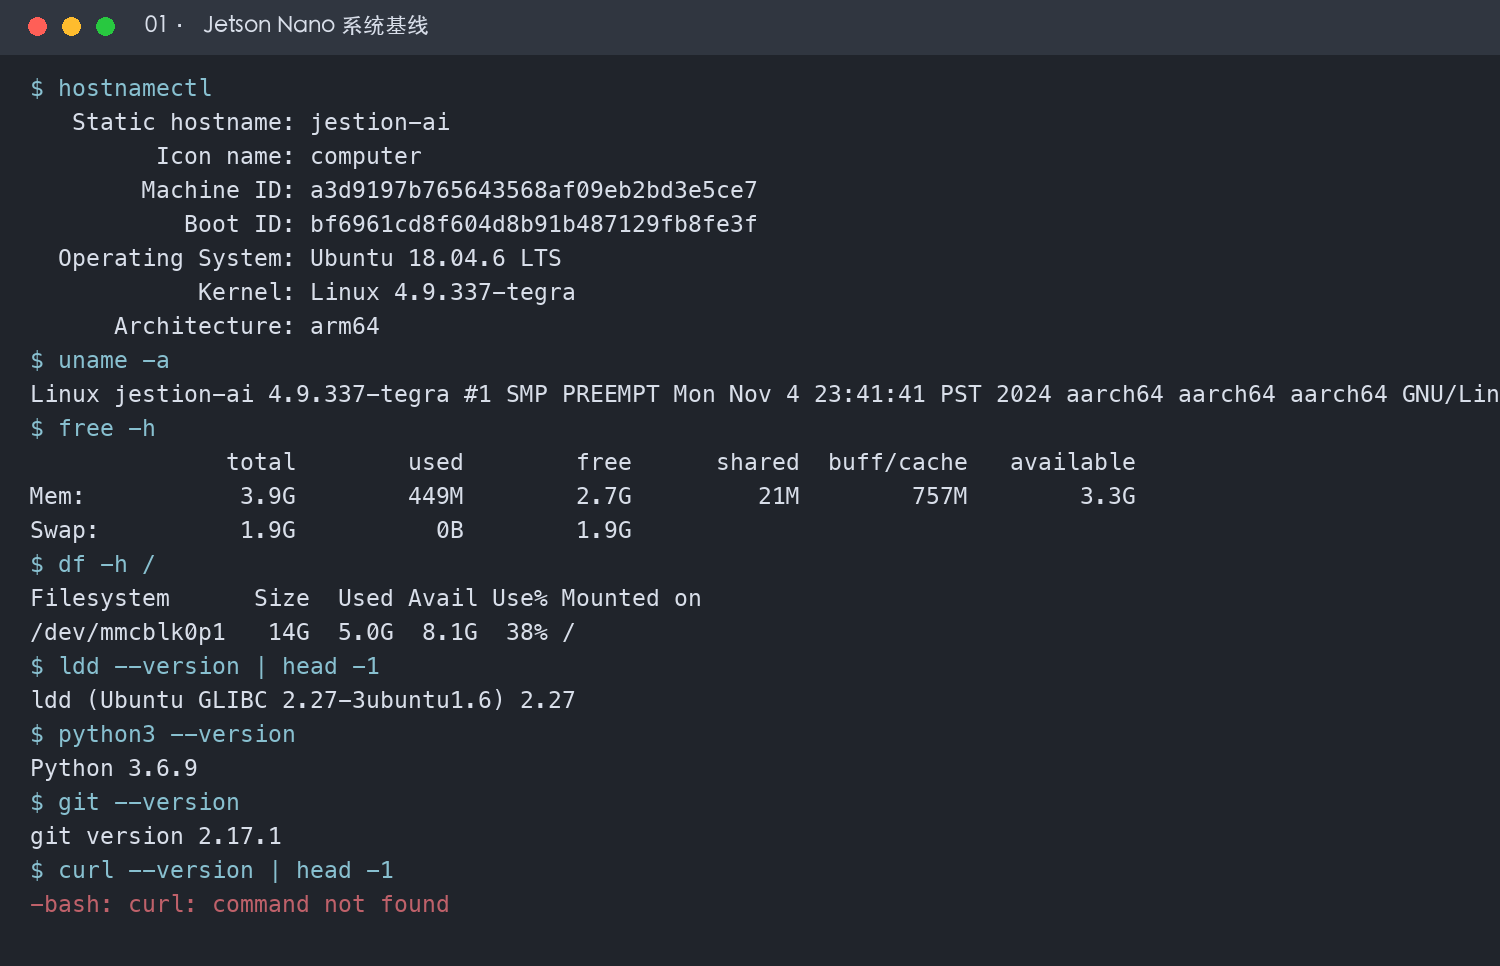Click the 'total' column header
This screenshot has height=966, width=1500.
[x=261, y=462]
